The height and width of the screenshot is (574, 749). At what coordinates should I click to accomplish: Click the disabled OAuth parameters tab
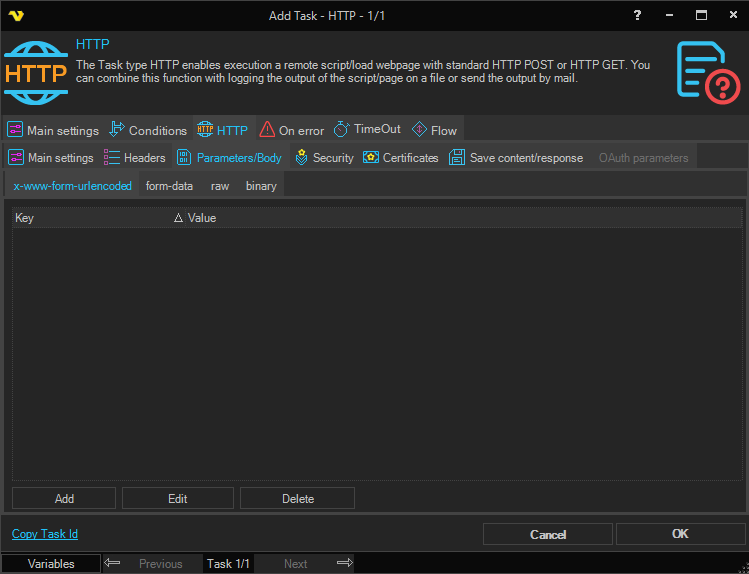[643, 158]
